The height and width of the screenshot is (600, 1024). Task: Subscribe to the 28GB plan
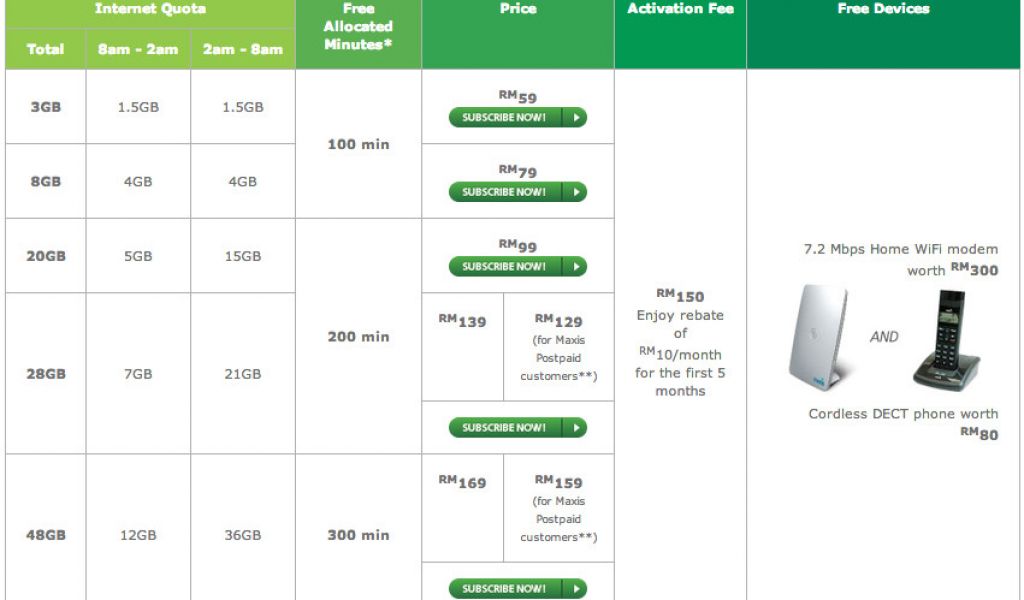pos(505,428)
